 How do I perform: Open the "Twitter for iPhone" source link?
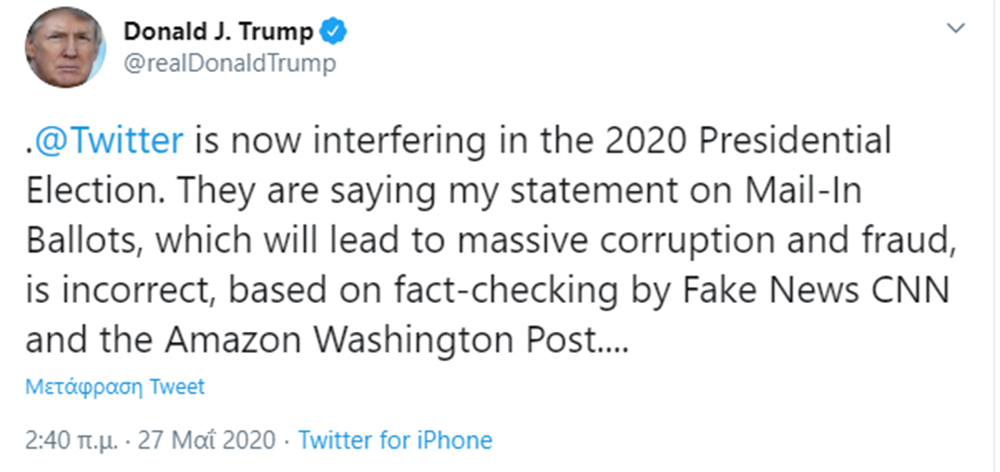(x=396, y=439)
